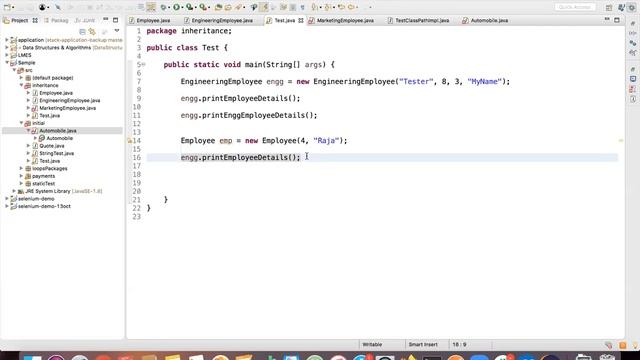Maximize the editor area
This screenshot has height=360, width=640.
pyautogui.click(x=617, y=20)
